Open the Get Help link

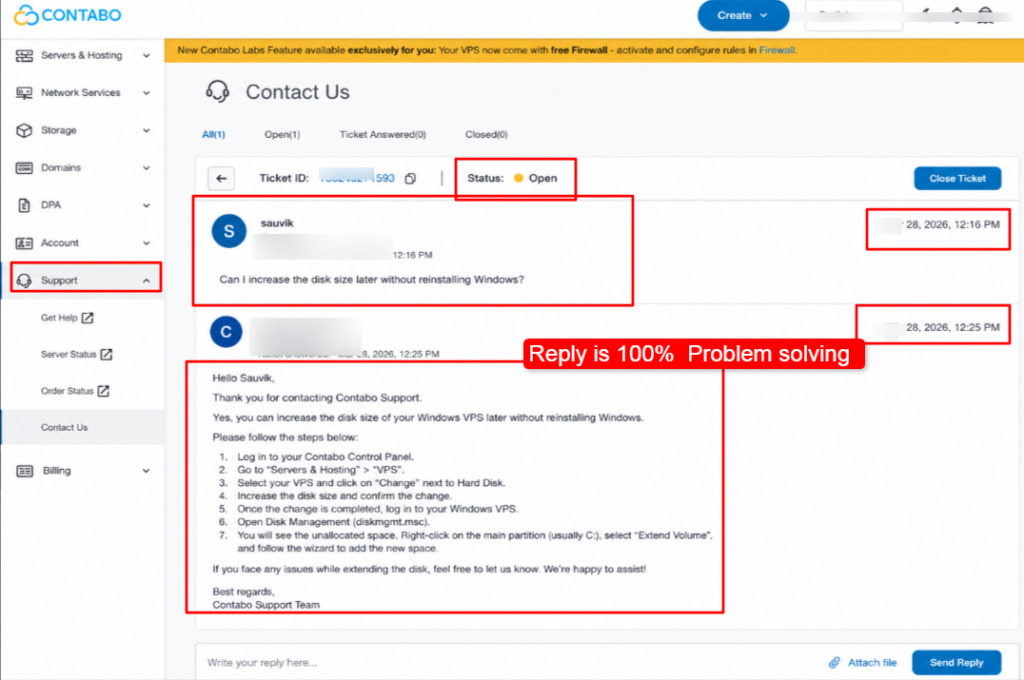59,317
